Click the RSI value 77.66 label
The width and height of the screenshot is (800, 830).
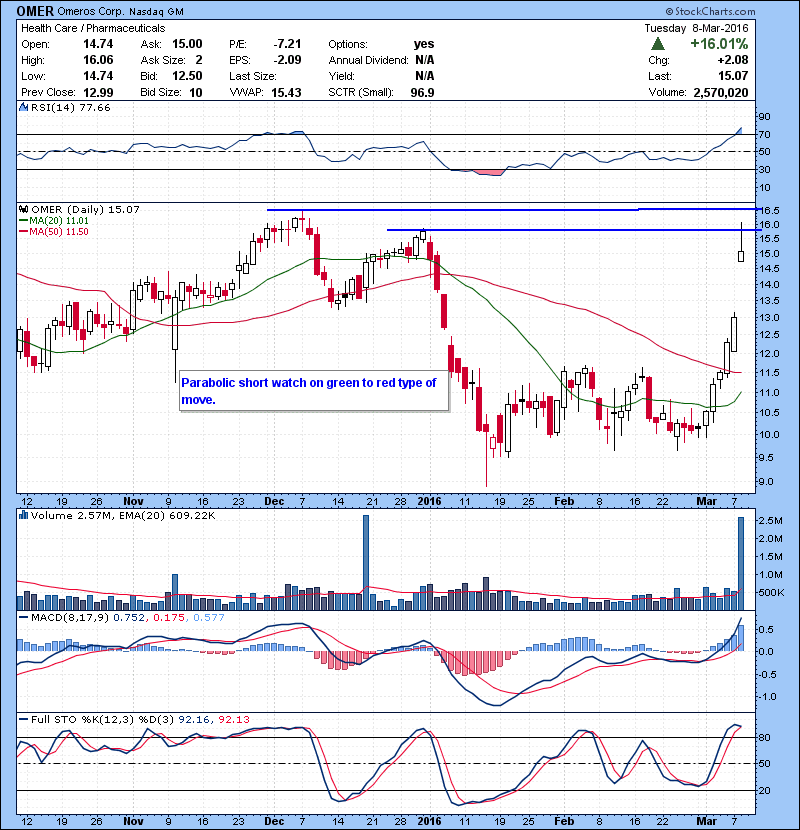click(x=95, y=107)
